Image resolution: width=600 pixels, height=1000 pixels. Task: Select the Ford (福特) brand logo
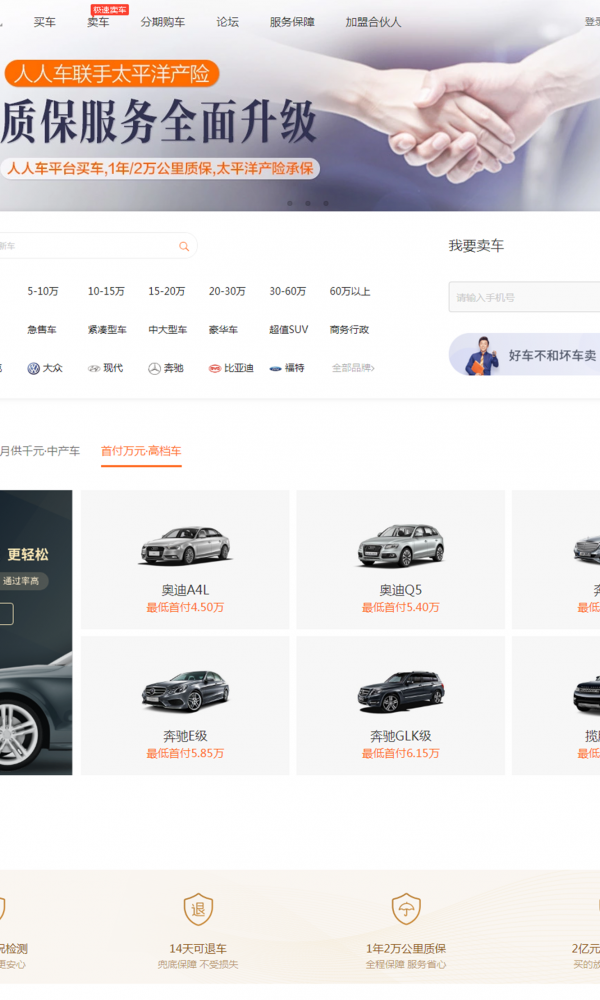tap(275, 368)
